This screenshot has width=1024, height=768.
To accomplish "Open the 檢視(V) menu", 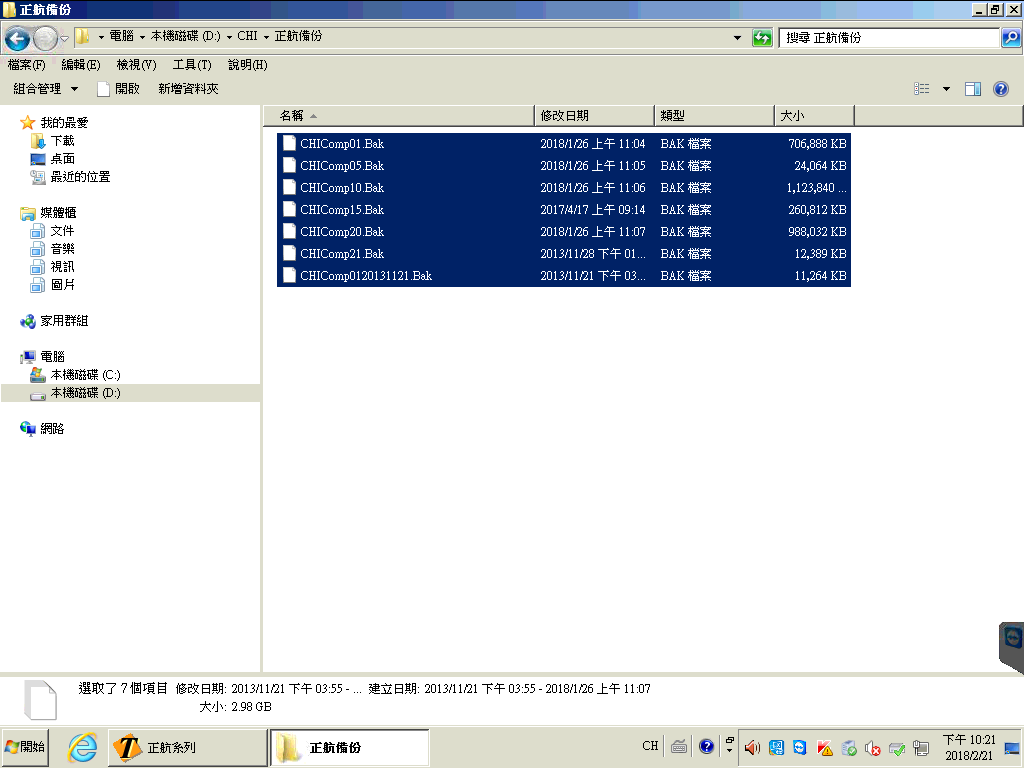I will click(x=136, y=65).
